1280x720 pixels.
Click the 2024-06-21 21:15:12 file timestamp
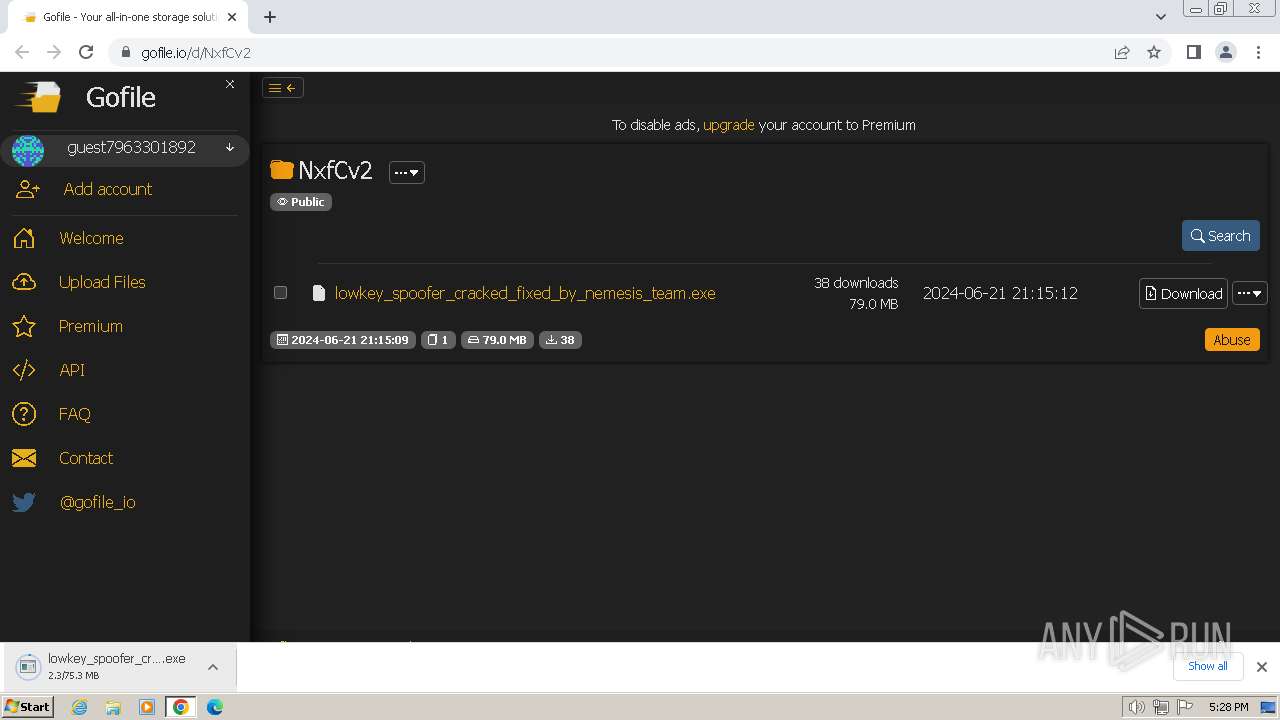(x=1000, y=293)
